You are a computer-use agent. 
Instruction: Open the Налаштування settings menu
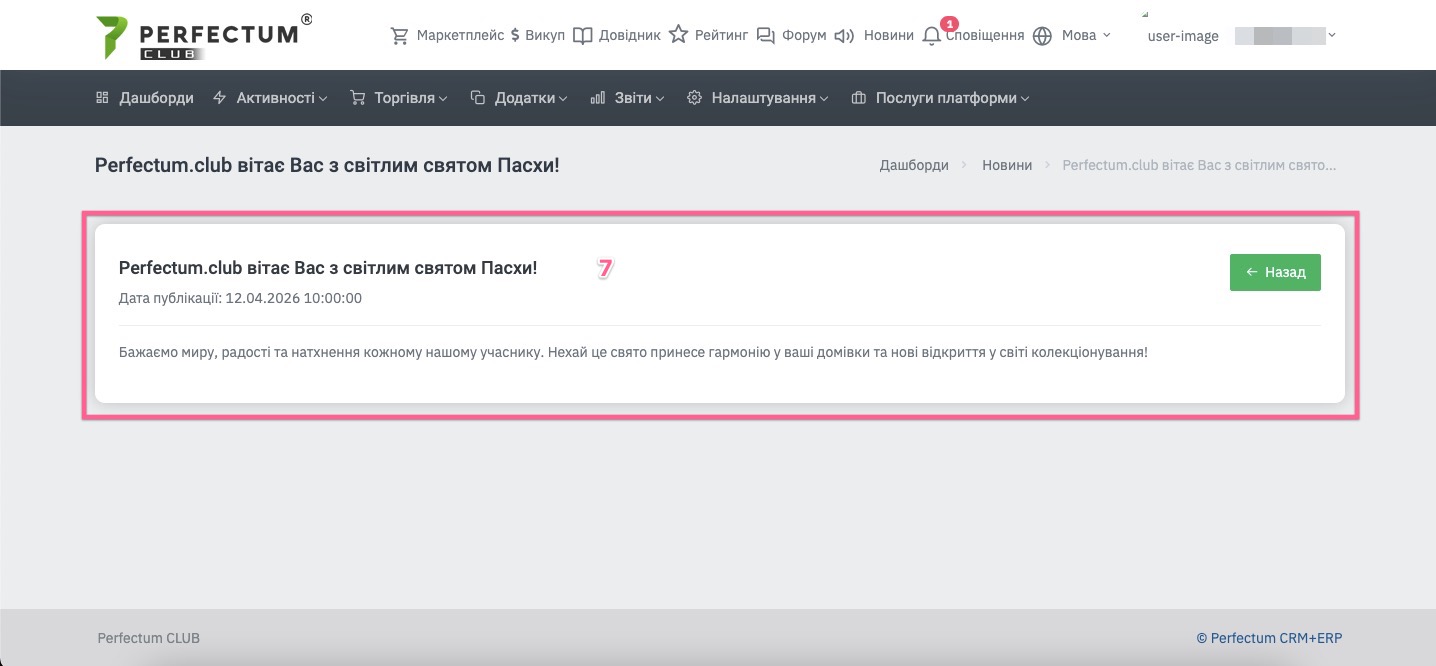(x=758, y=98)
